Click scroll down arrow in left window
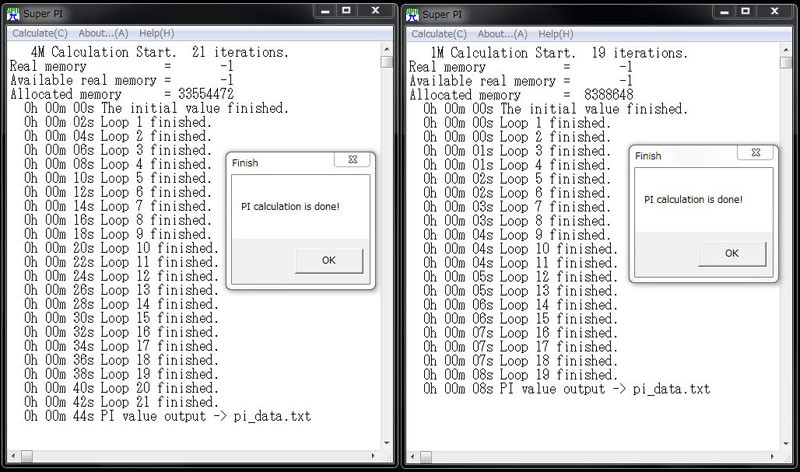 (x=387, y=443)
